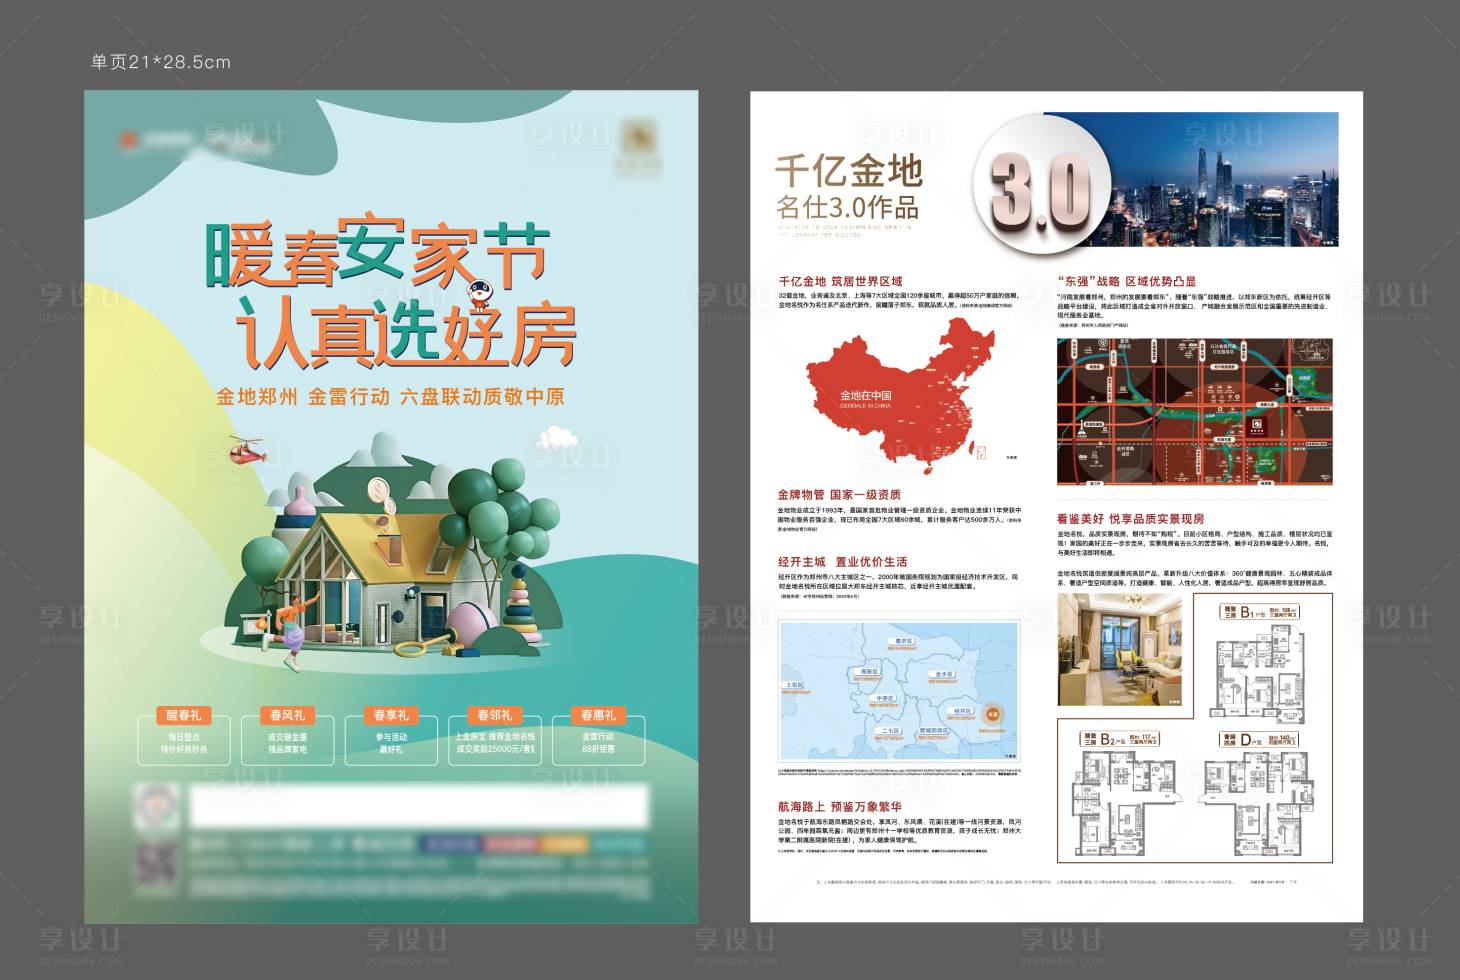The width and height of the screenshot is (1460, 980).
Task: Click the 中原区 label on the blue map
Action: coord(885,698)
